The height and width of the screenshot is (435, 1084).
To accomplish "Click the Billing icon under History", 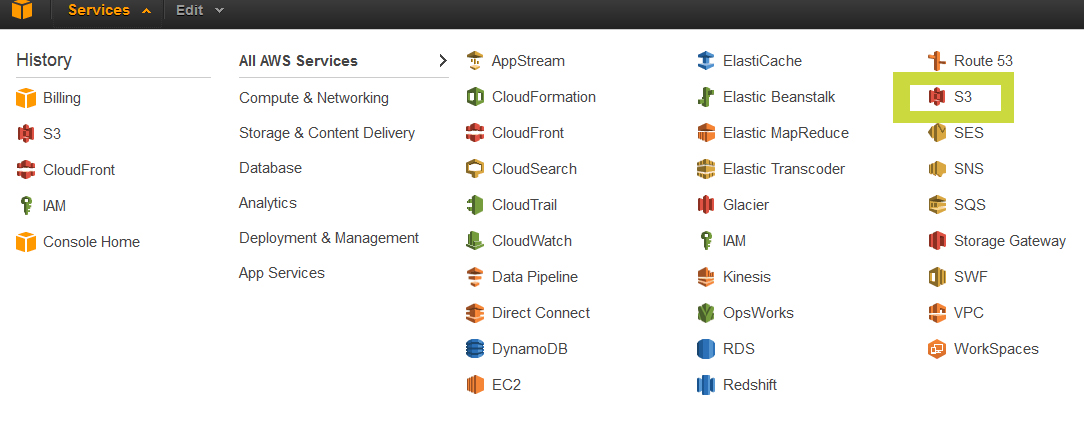I will coord(26,98).
